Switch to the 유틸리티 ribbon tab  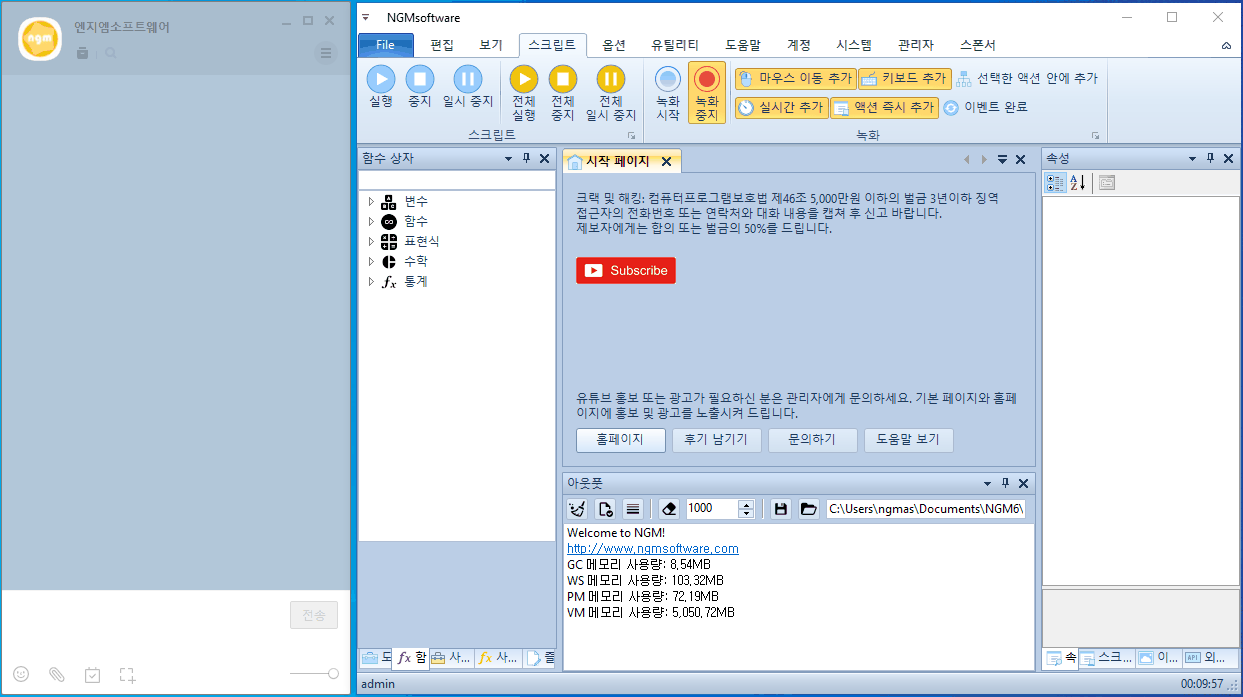coord(675,45)
